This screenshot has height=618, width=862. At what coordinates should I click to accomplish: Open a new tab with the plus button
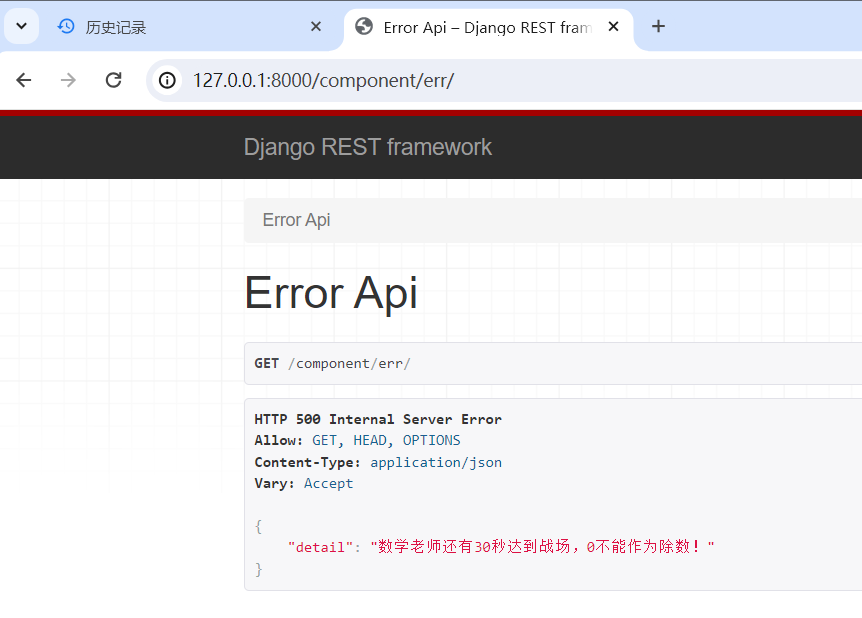tap(658, 26)
